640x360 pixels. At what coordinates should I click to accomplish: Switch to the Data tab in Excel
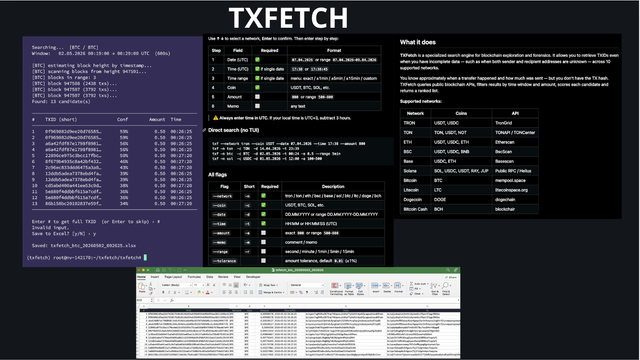coord(209,277)
